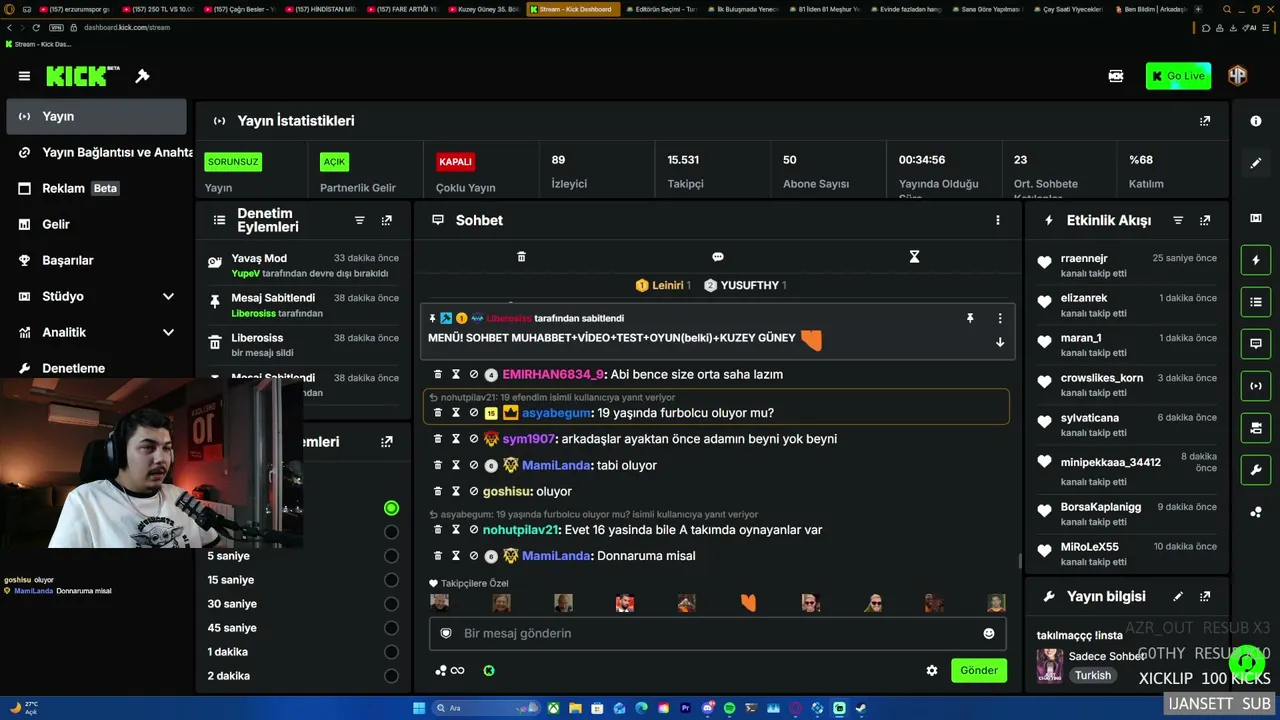Open Gelir page in sidebar
Viewport: 1280px width, 720px height.
[x=96, y=224]
